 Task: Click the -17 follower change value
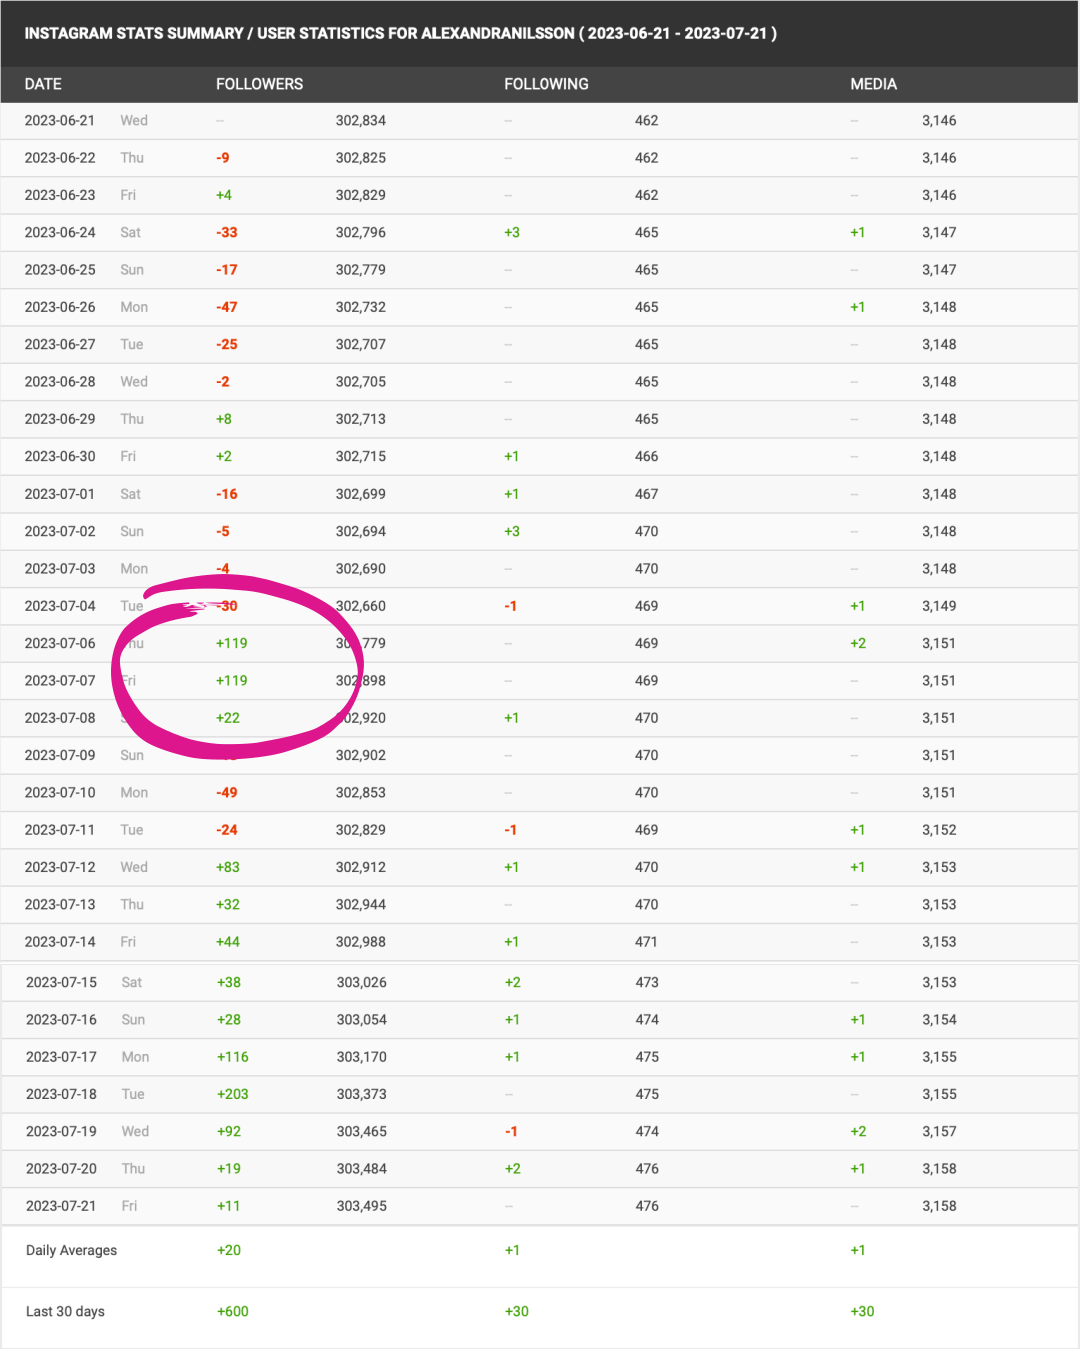[227, 270]
